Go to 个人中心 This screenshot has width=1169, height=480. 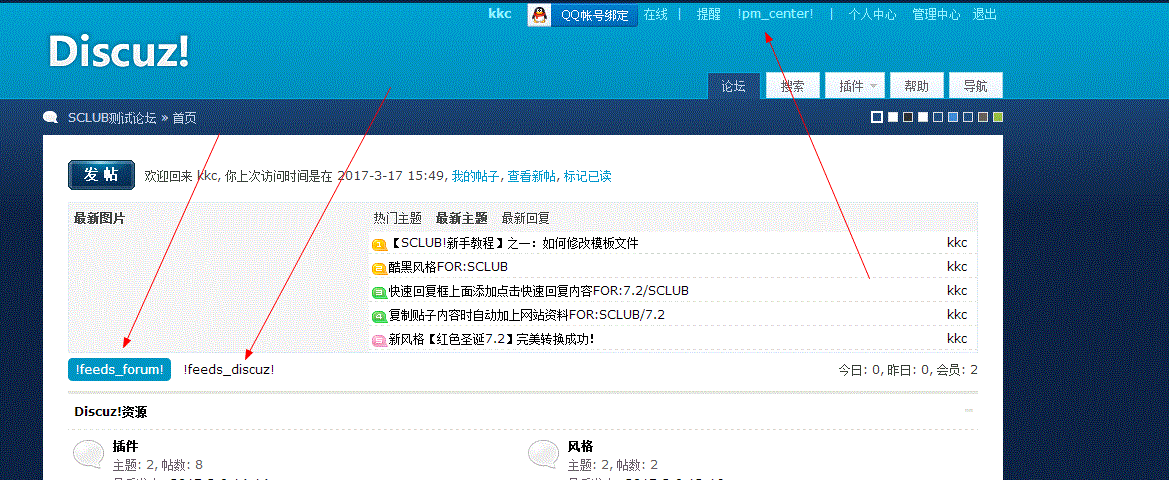pos(872,14)
